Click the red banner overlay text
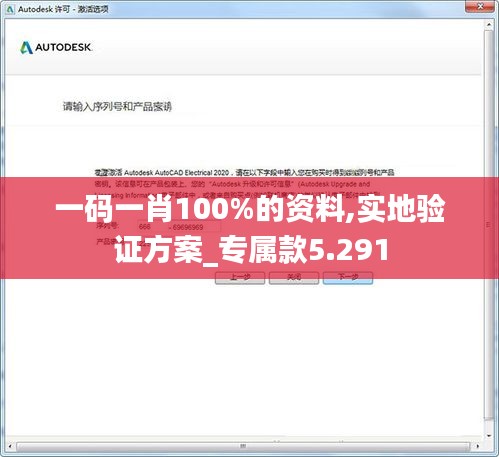The width and height of the screenshot is (499, 457). [250, 228]
